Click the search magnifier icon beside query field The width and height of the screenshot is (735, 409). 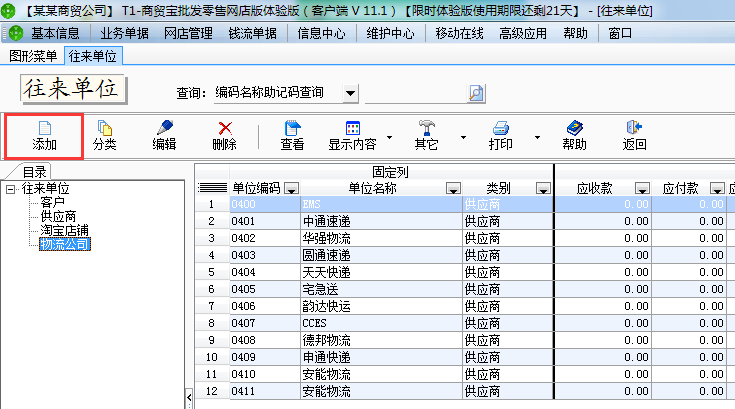tap(476, 93)
